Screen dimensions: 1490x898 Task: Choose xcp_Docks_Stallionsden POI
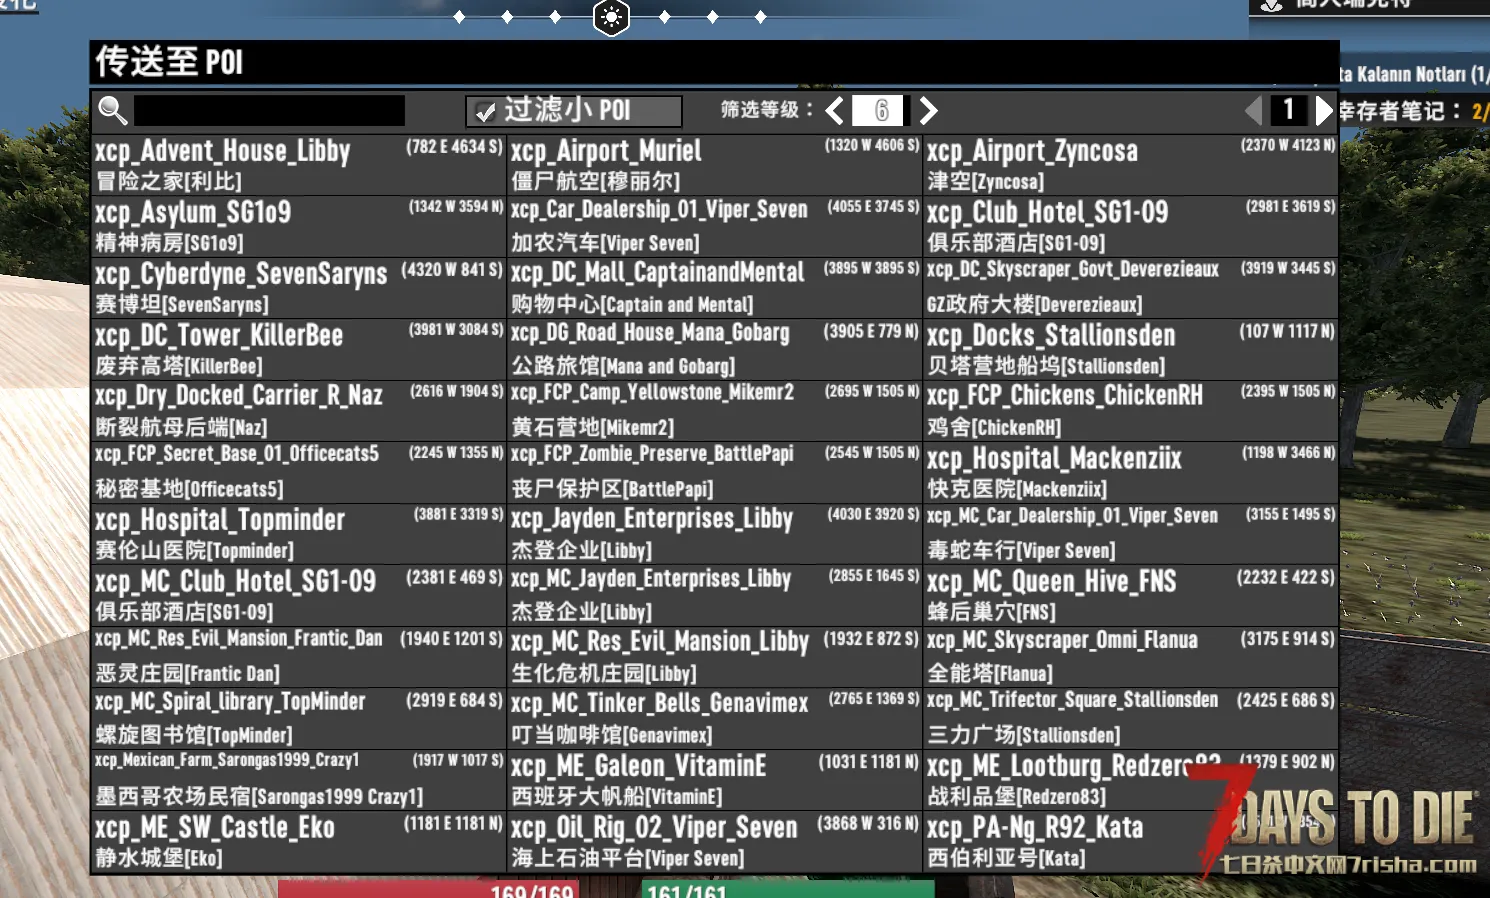click(1131, 349)
